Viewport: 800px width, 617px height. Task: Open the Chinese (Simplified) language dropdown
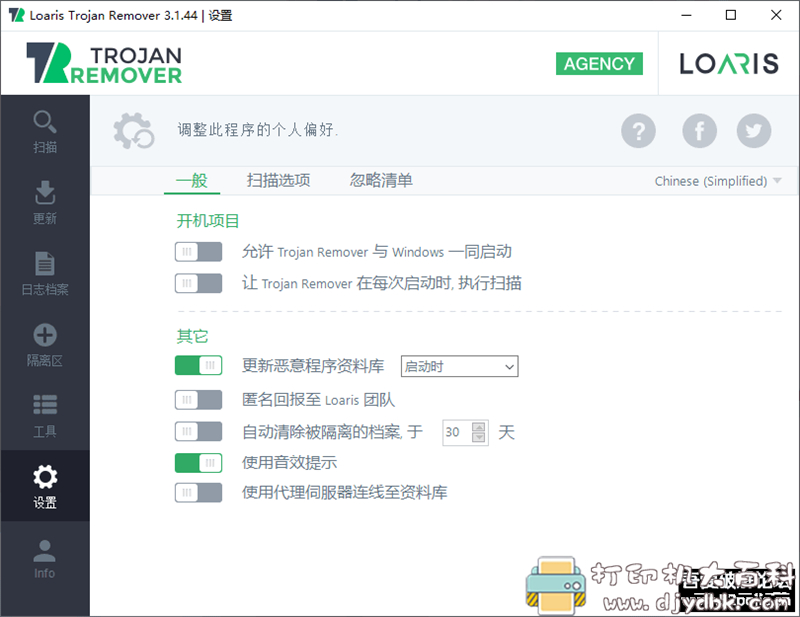pyautogui.click(x=718, y=181)
